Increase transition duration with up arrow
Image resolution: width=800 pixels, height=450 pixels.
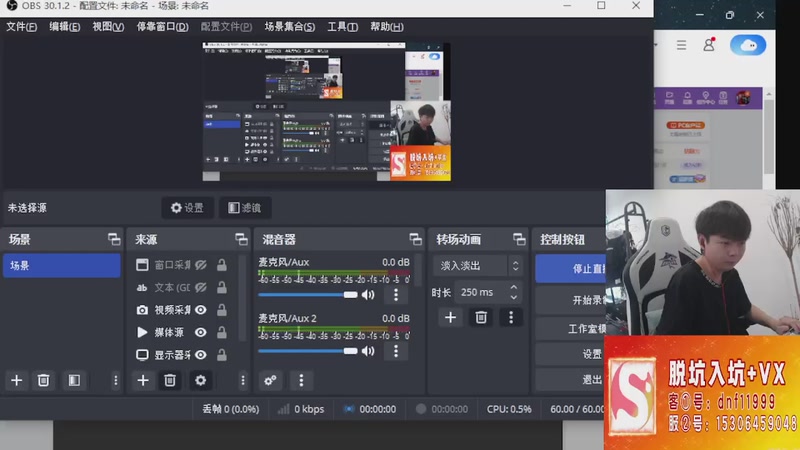coord(514,287)
